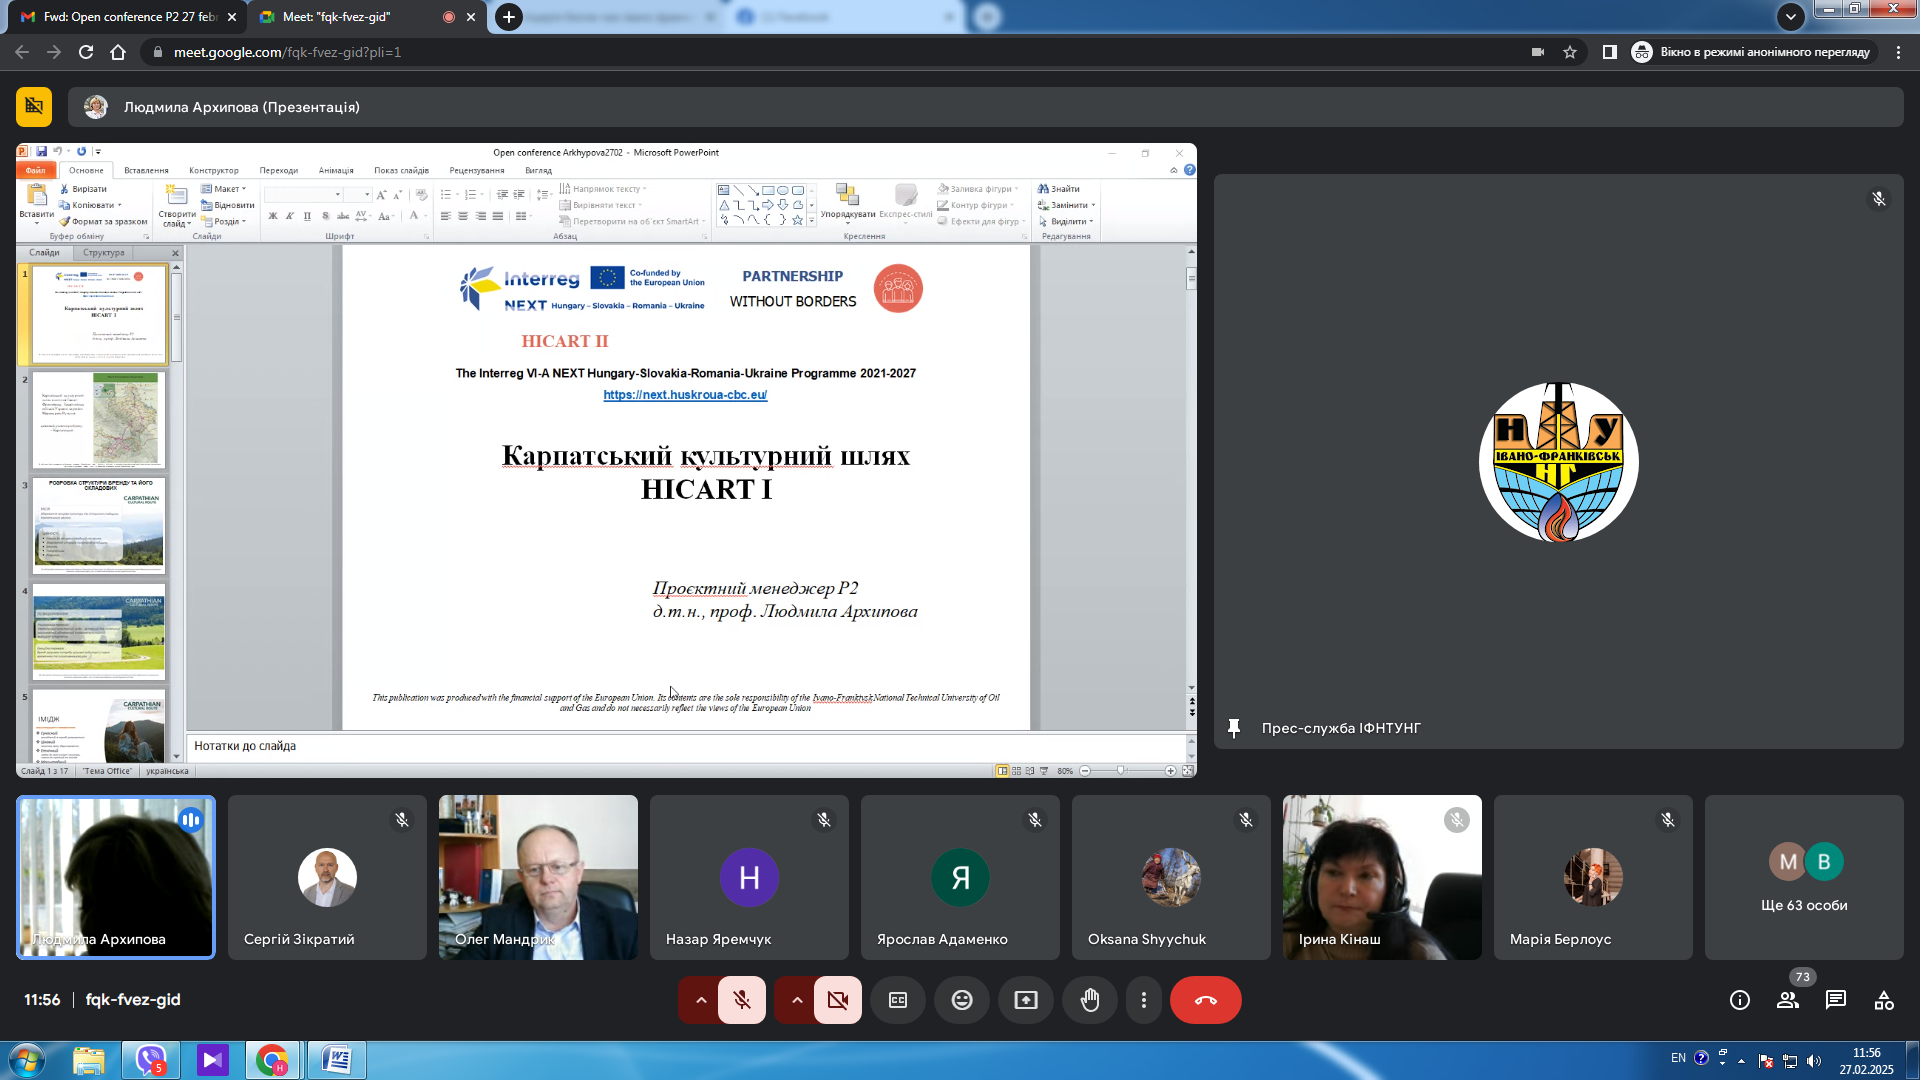
Task: Unpin Прес-служба ІФНТУНГ pin icon
Action: click(1234, 728)
